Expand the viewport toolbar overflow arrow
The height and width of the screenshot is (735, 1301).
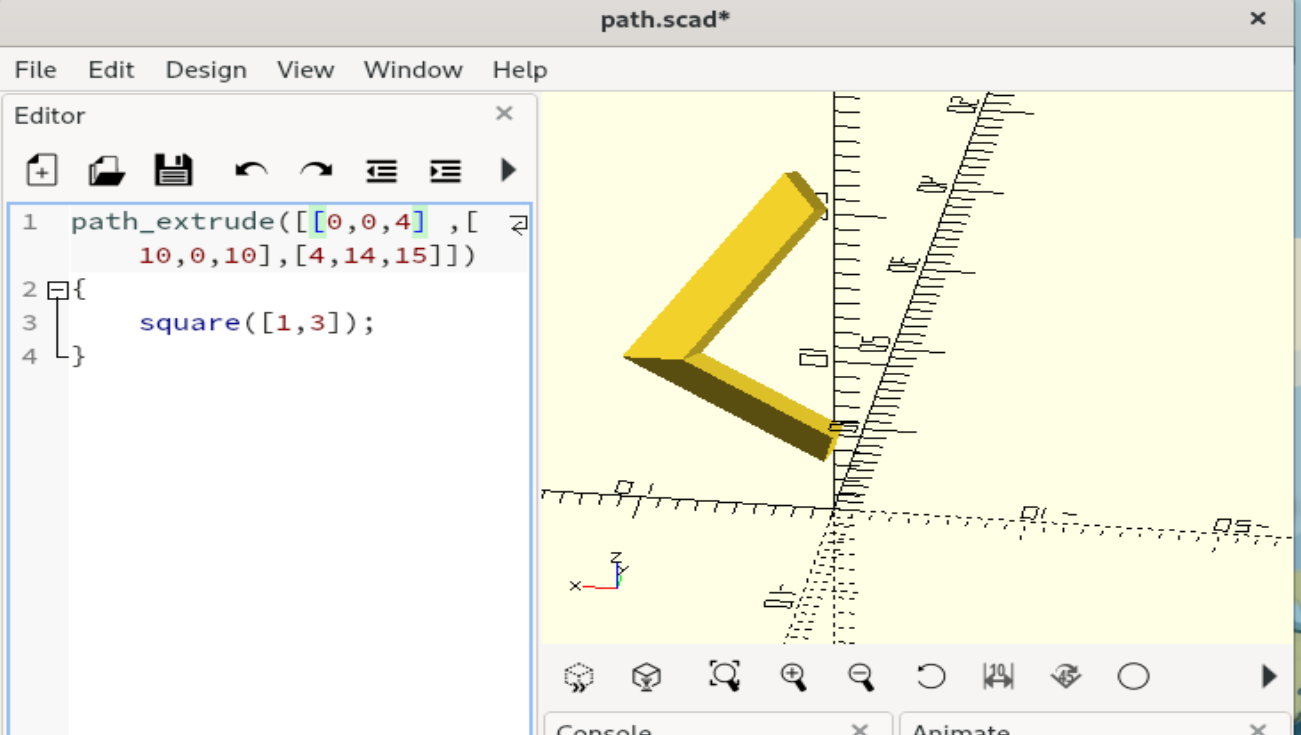1269,677
